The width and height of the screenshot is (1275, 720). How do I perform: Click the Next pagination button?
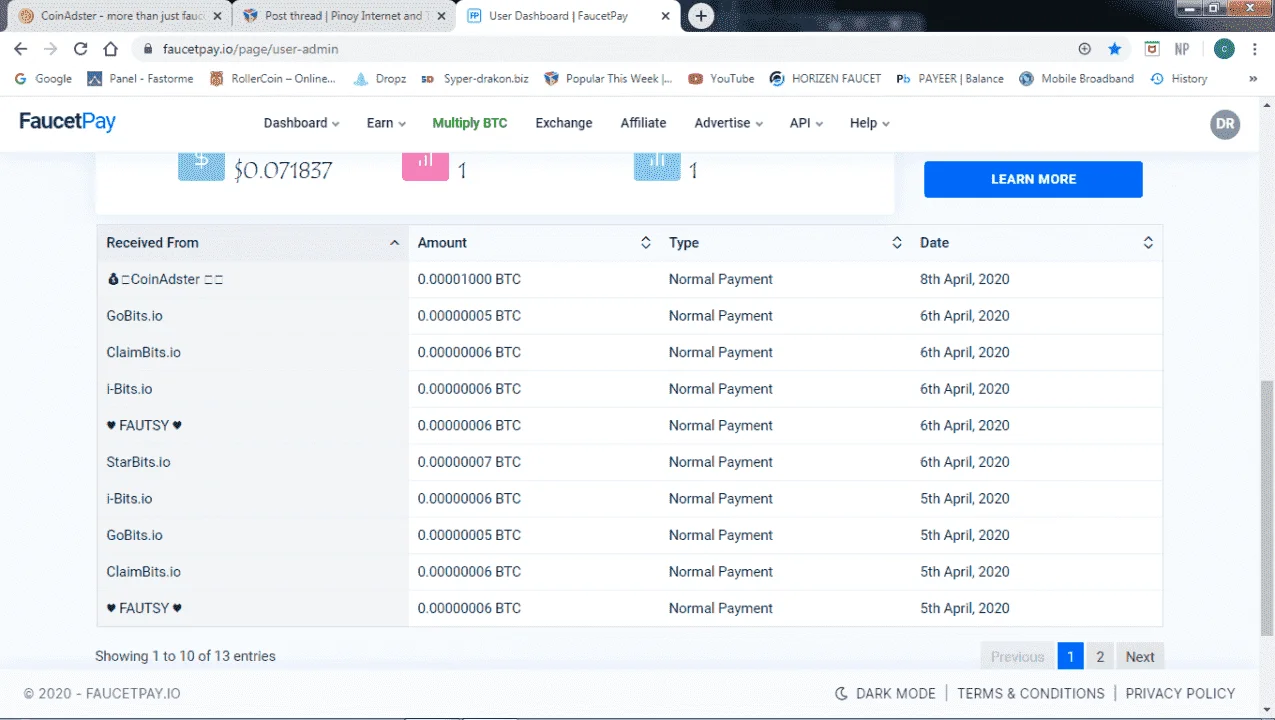coord(1140,657)
